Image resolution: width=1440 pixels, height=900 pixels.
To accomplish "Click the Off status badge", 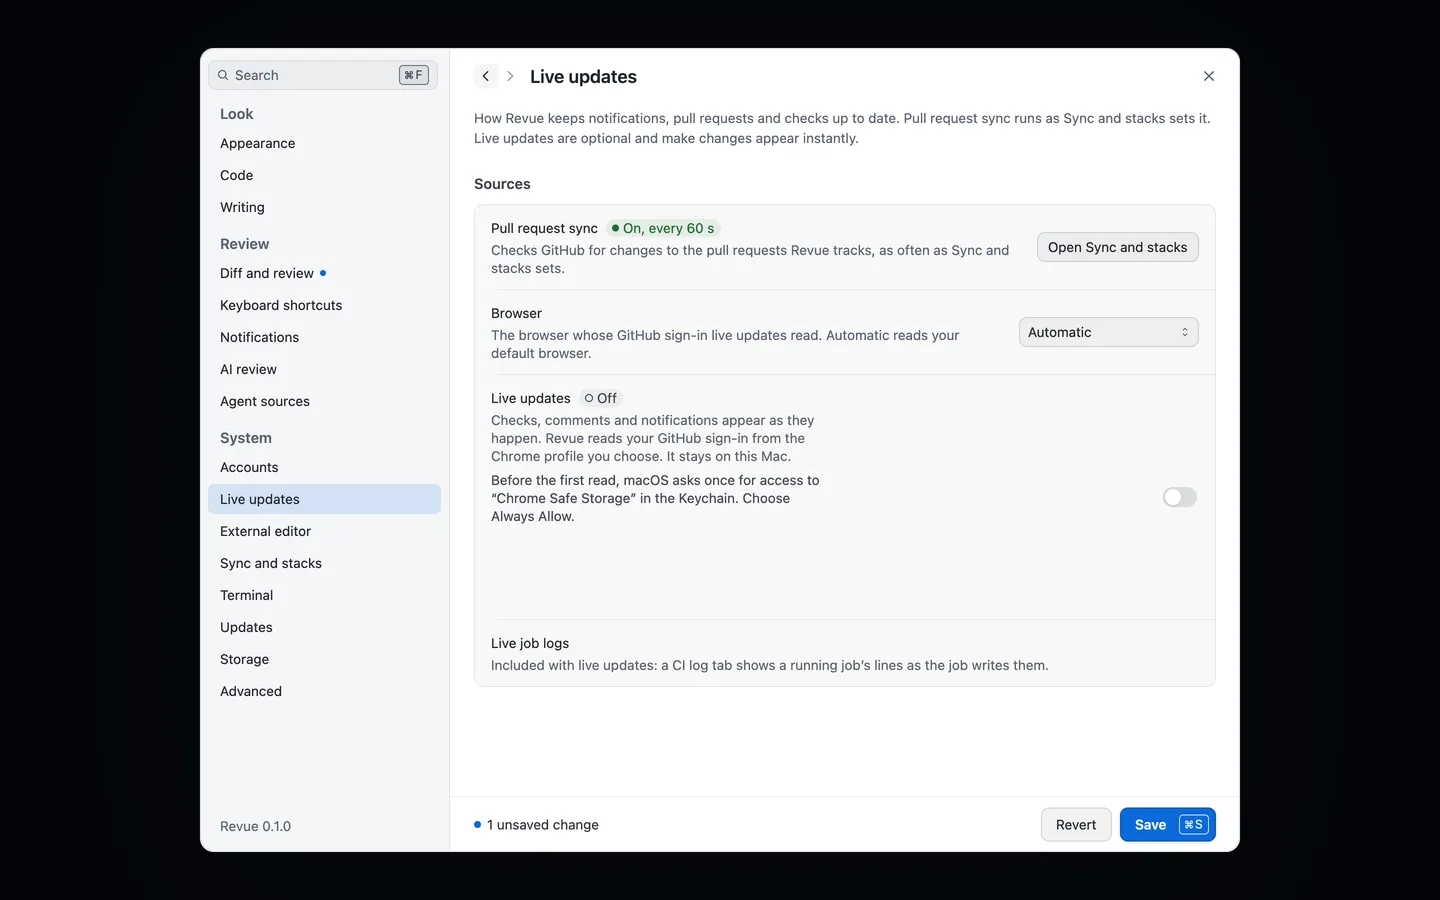I will pos(601,398).
